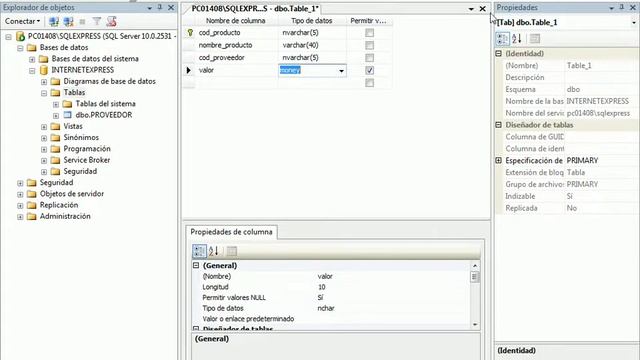Image resolution: width=640 pixels, height=360 pixels.
Task: Expand the dbo.PROVEEDOR table node
Action: [x=56, y=116]
